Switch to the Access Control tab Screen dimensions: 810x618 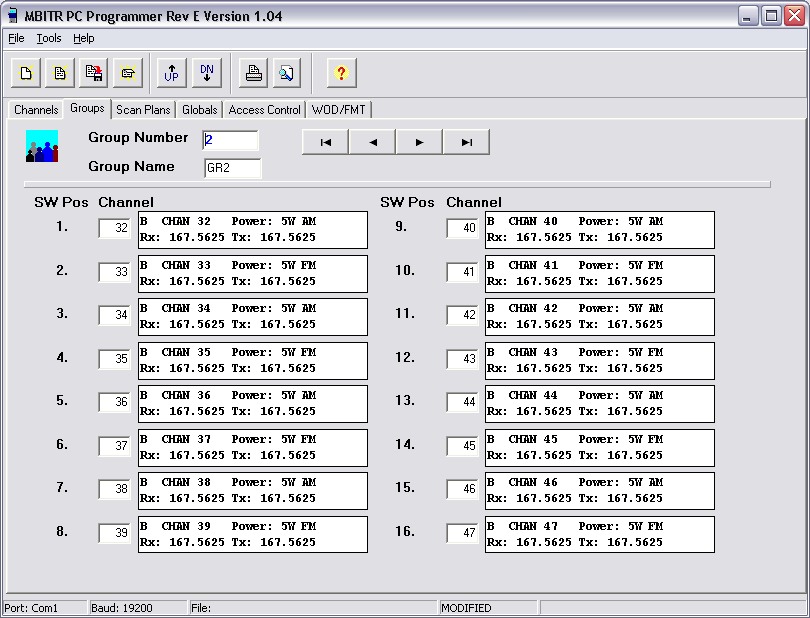(264, 109)
